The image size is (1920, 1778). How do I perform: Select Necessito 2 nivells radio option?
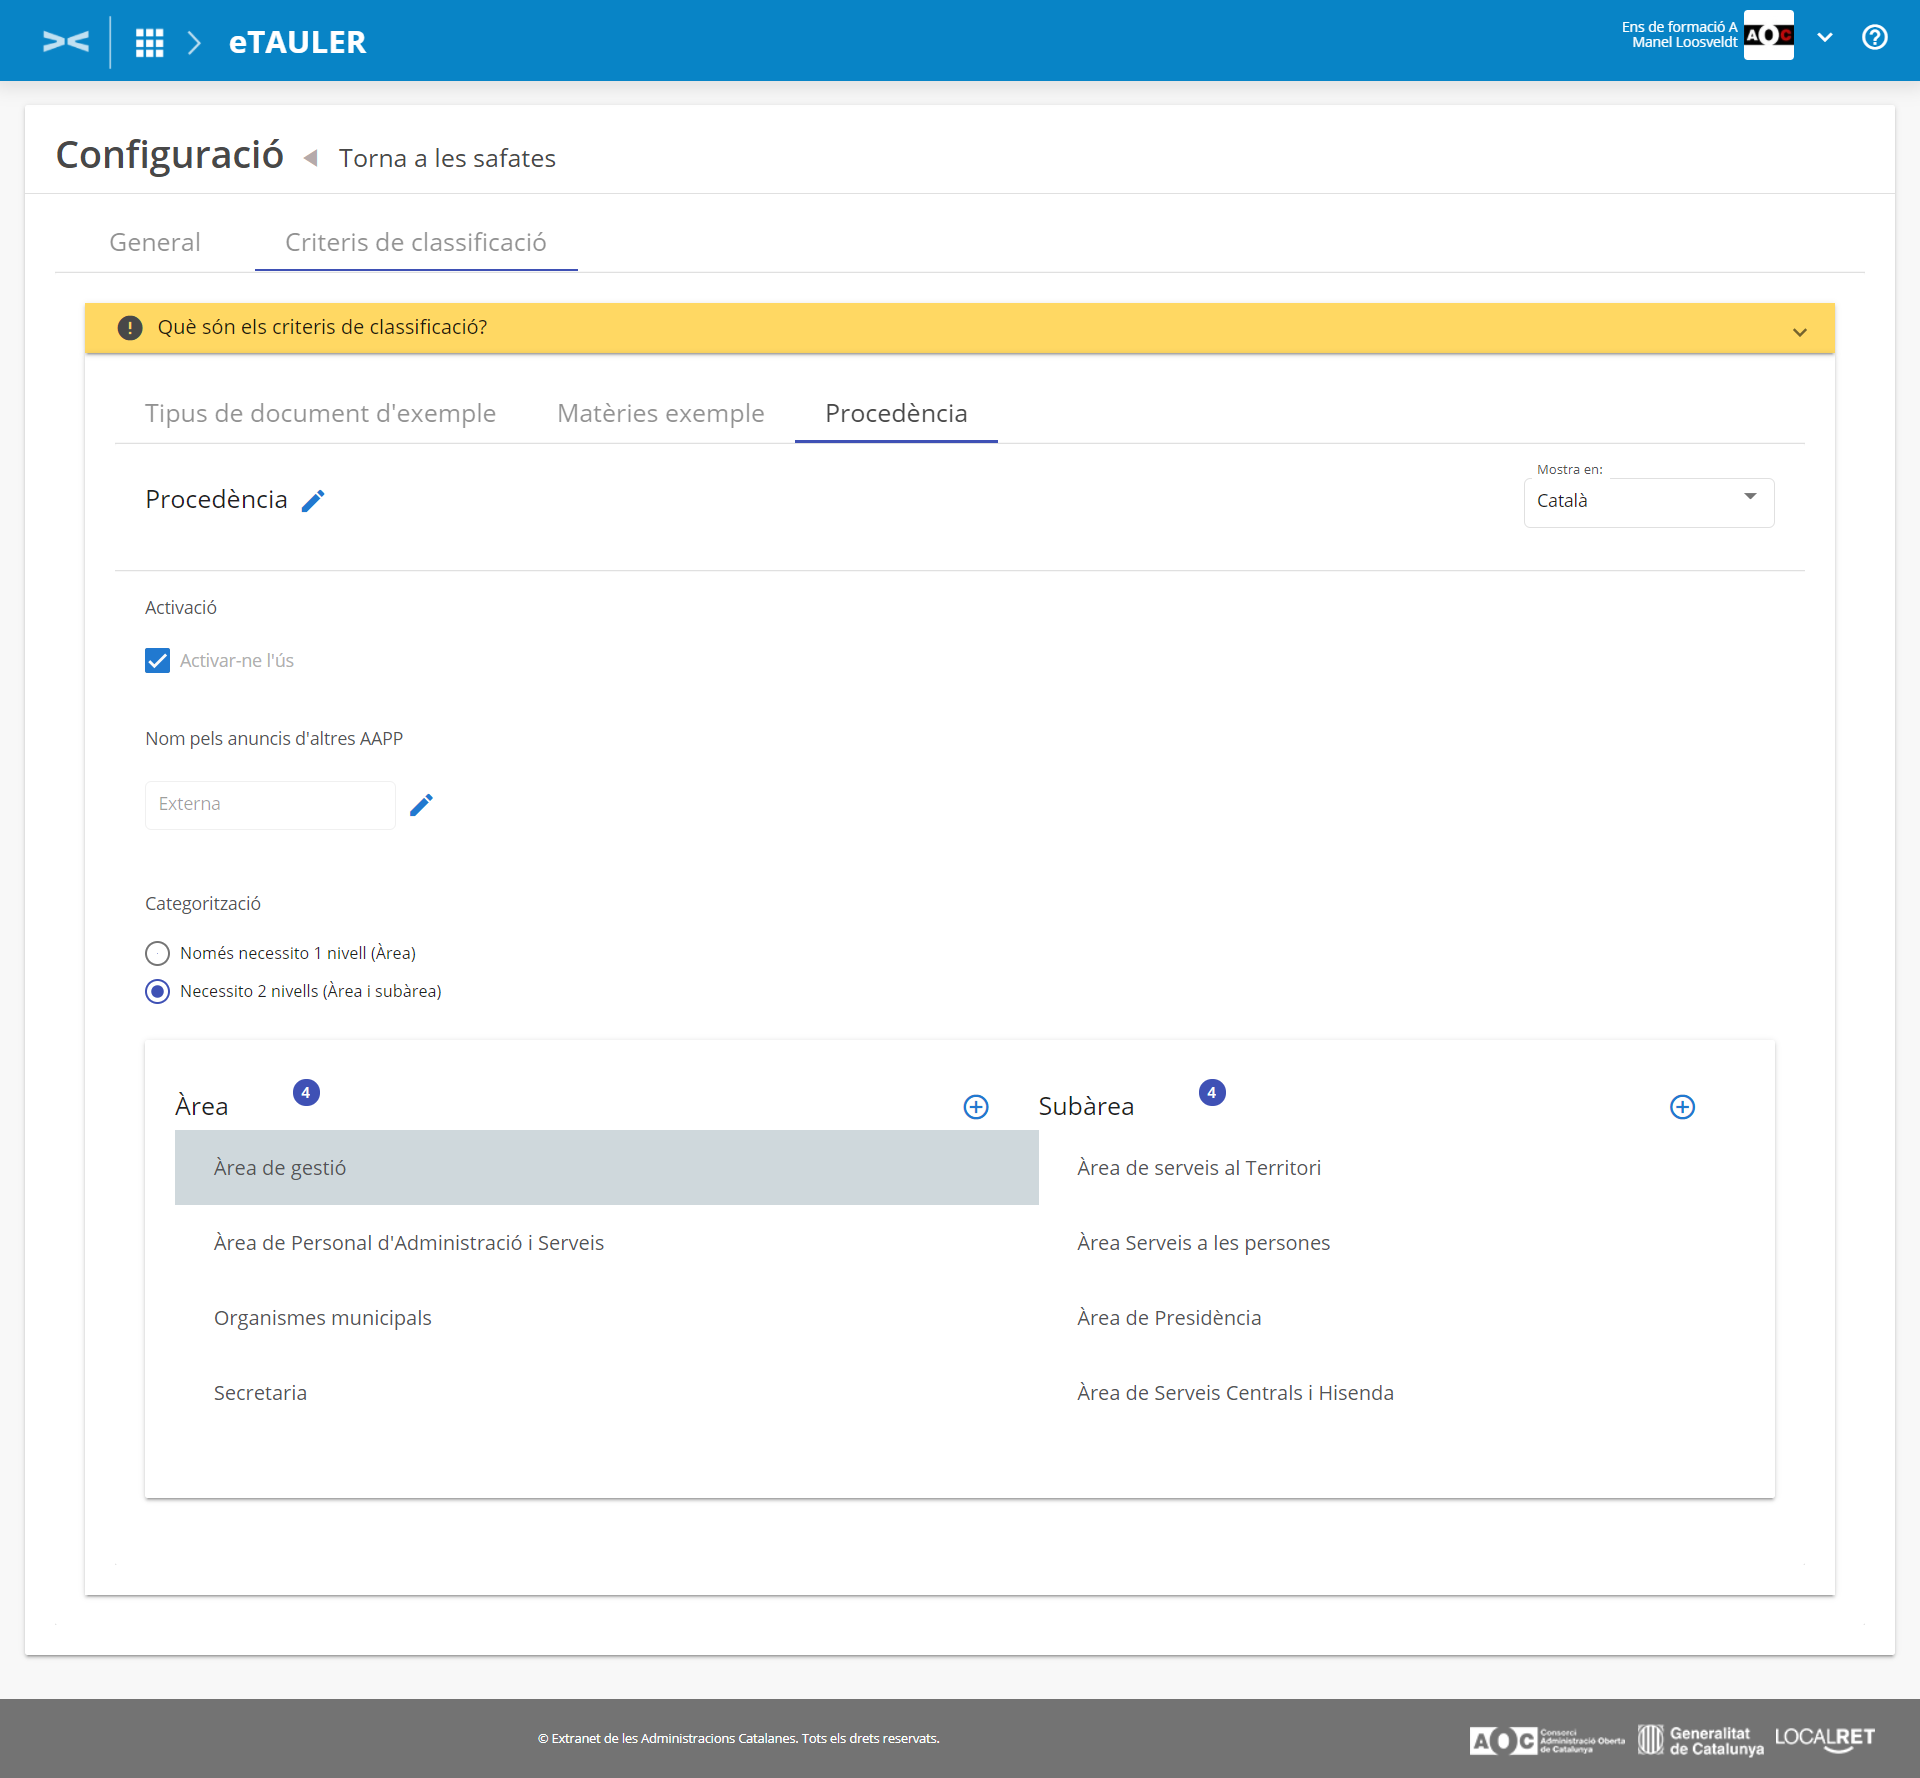pos(158,991)
